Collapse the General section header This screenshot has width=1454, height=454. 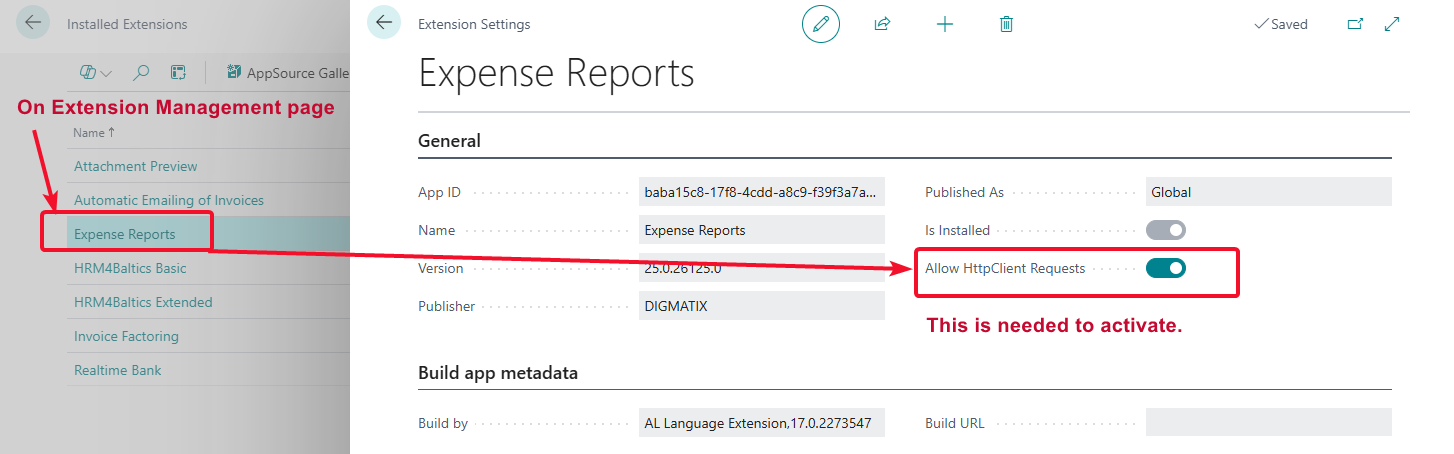[x=449, y=141]
